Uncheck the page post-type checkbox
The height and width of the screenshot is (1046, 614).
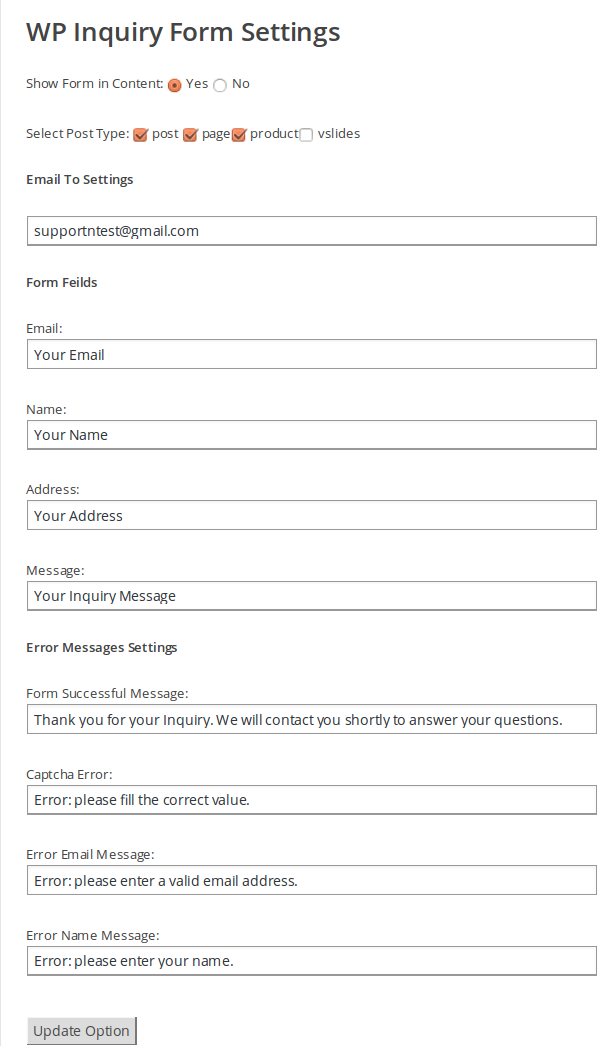[190, 135]
